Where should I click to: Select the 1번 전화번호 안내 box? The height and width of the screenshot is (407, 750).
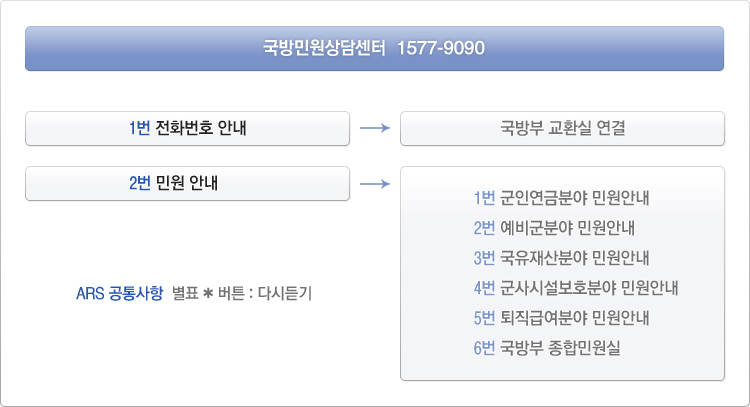tap(188, 128)
